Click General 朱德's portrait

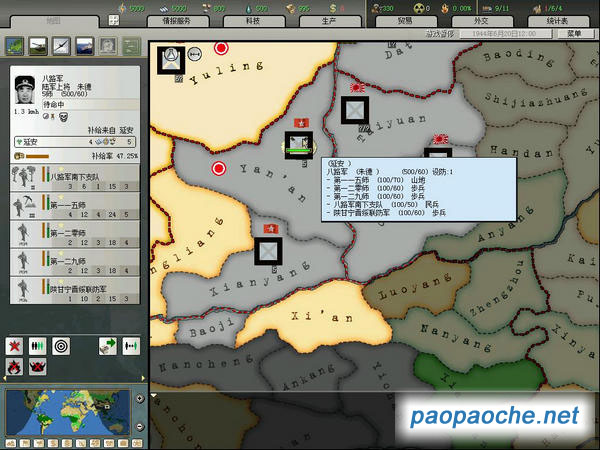(25, 90)
